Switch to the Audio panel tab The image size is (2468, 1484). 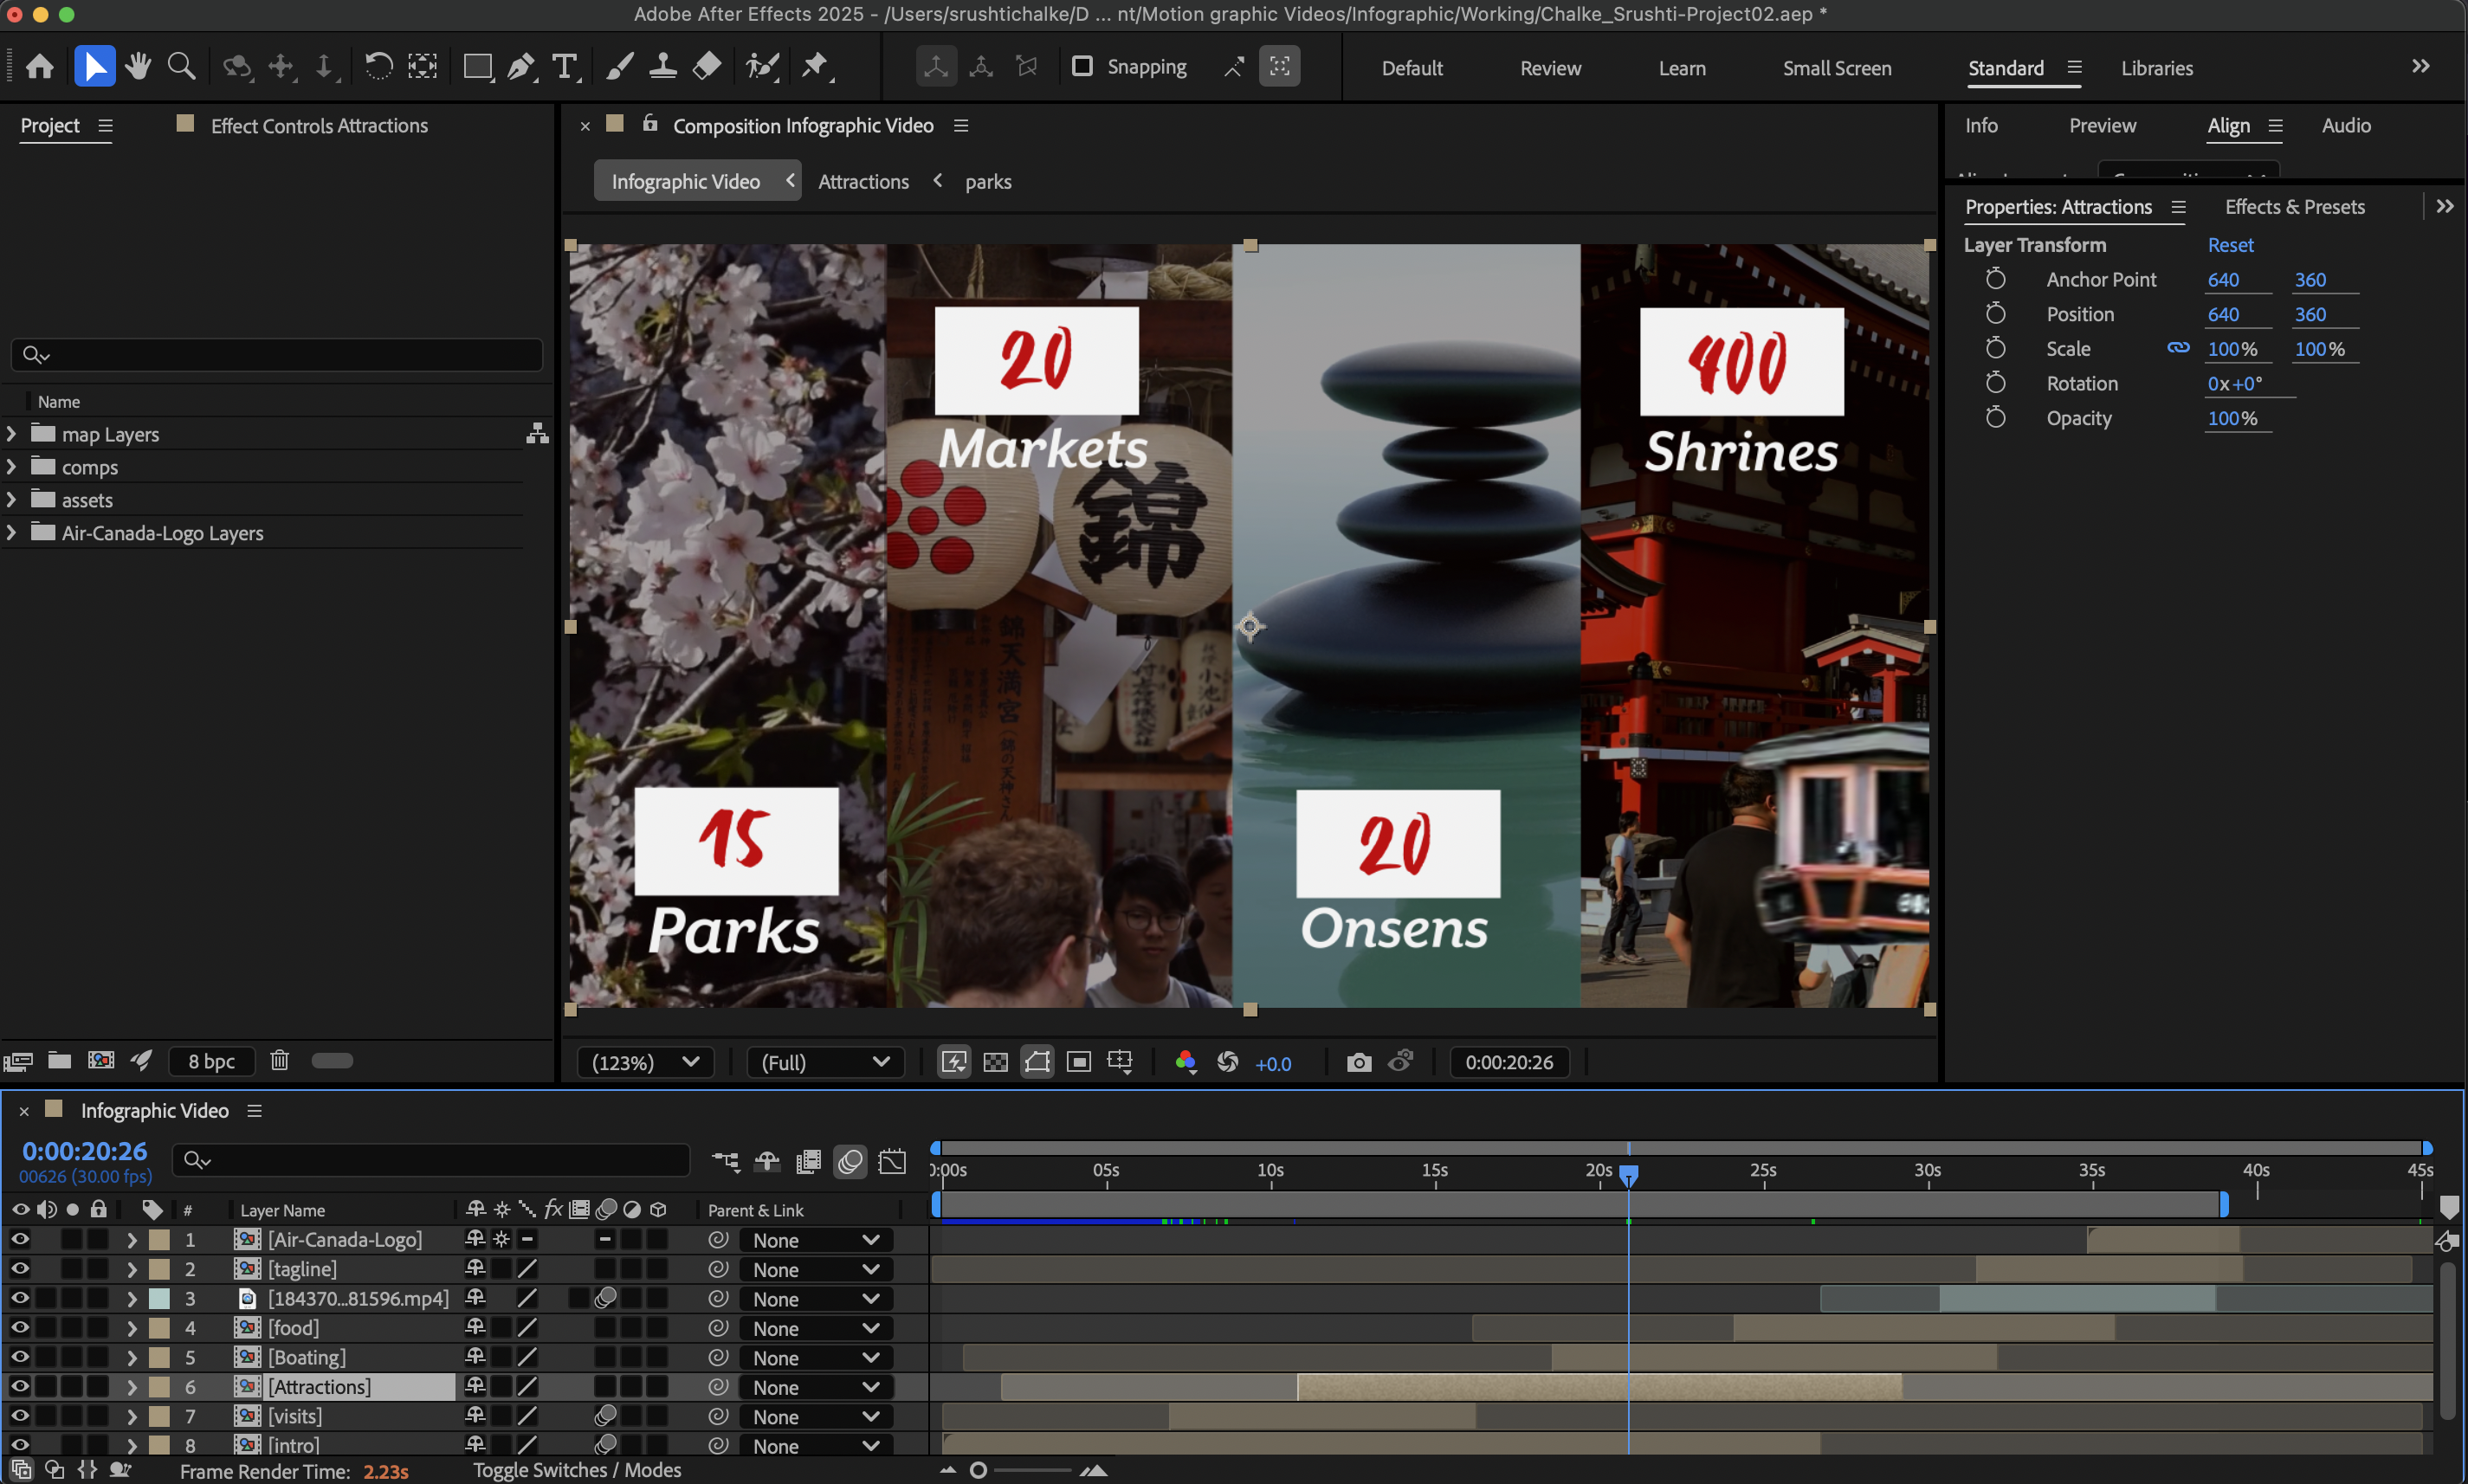2344,125
